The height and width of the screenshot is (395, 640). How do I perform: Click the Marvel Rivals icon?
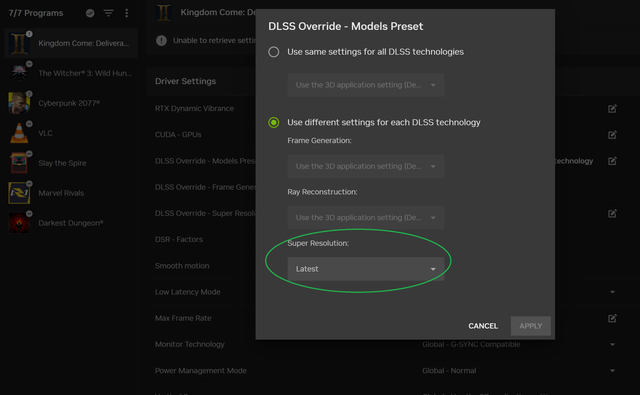[19, 193]
